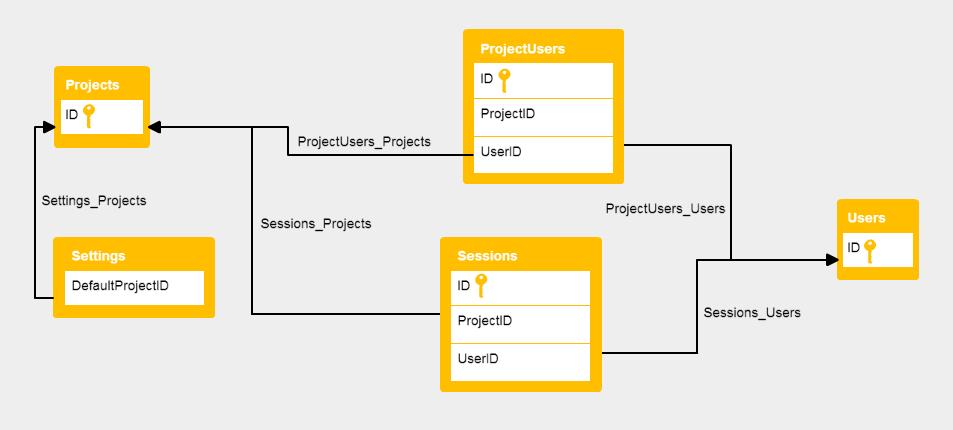The width and height of the screenshot is (953, 430).
Task: Select the ProjectUsers_Projects relationship label
Action: [x=364, y=141]
